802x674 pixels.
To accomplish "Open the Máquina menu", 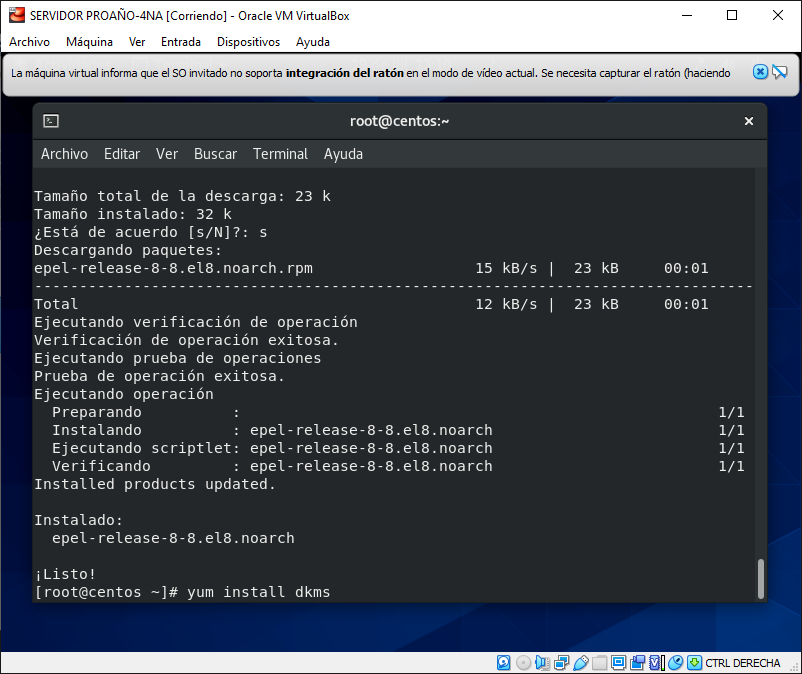I will coord(90,42).
